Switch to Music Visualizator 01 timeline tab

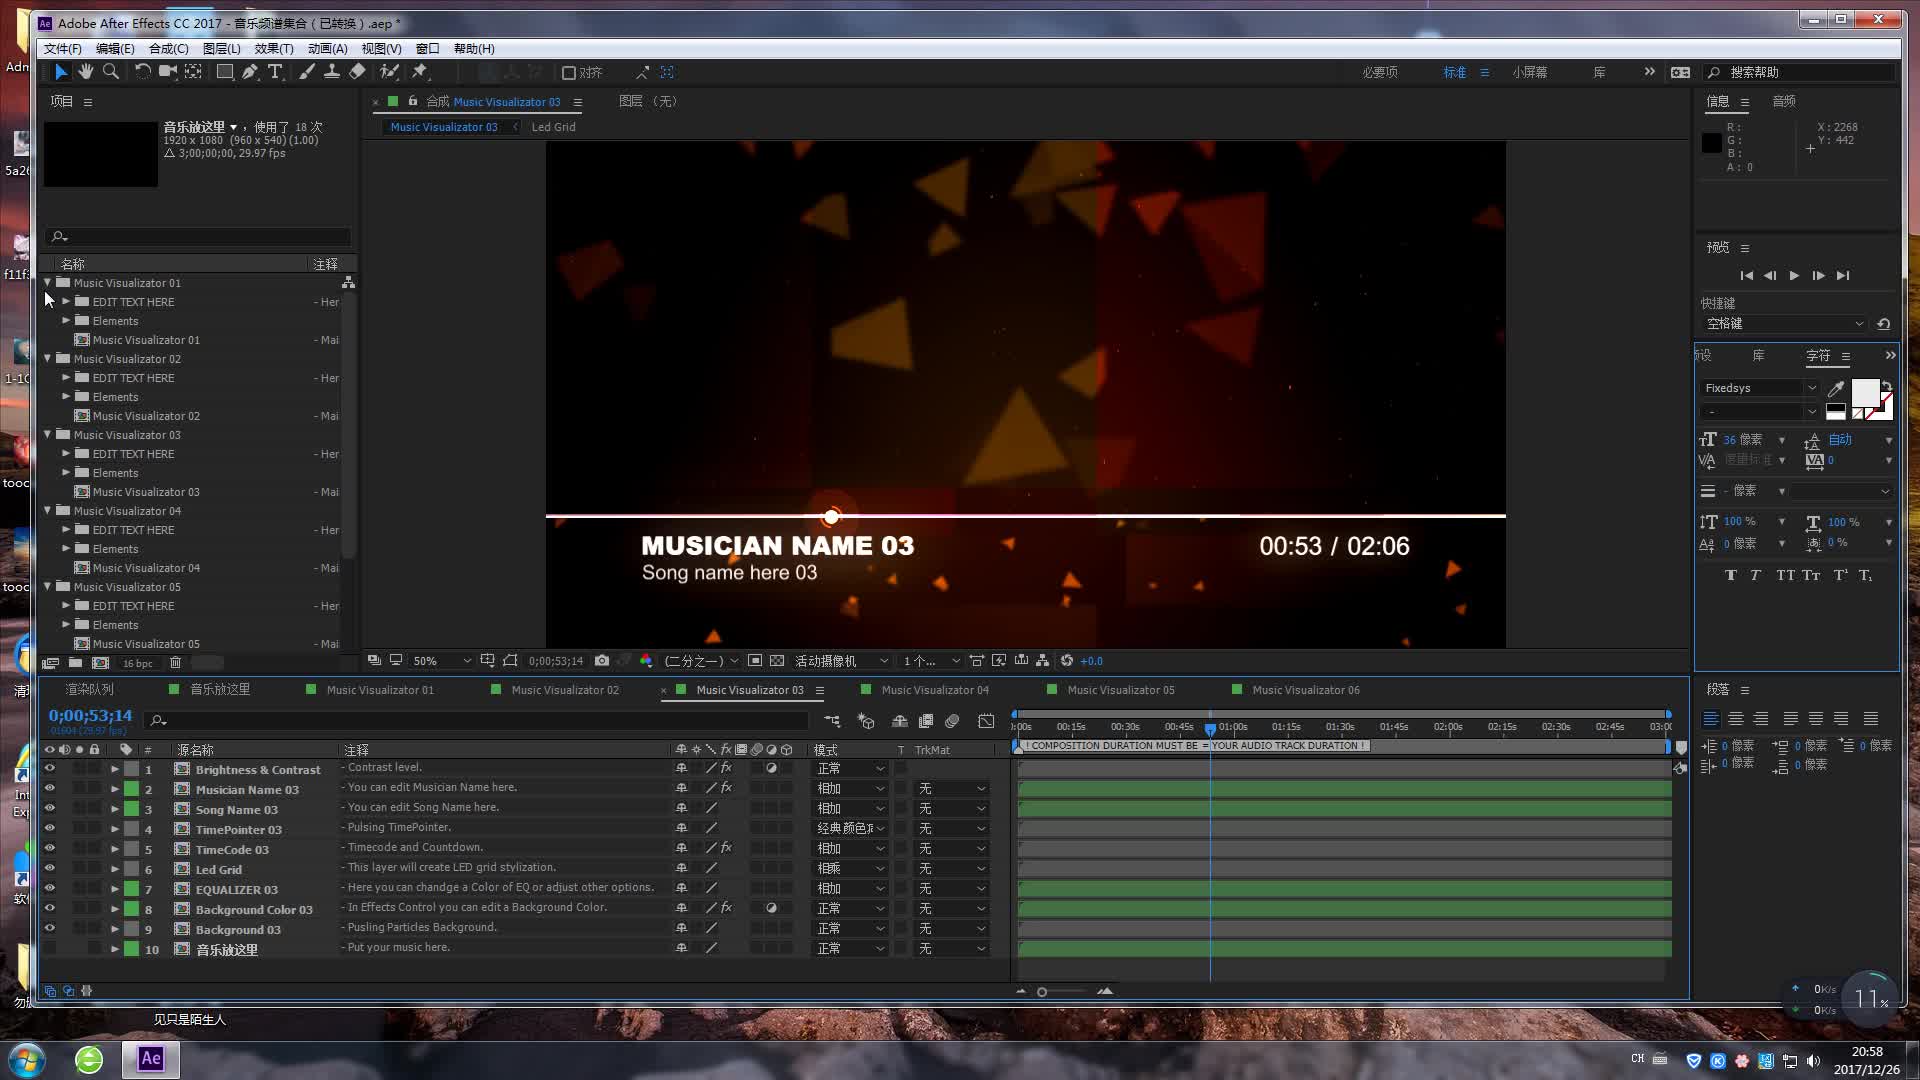click(380, 690)
